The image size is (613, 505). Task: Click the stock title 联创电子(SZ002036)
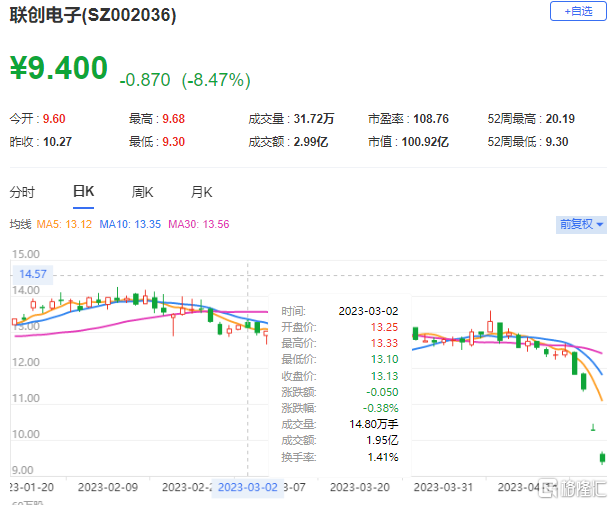[x=93, y=16]
